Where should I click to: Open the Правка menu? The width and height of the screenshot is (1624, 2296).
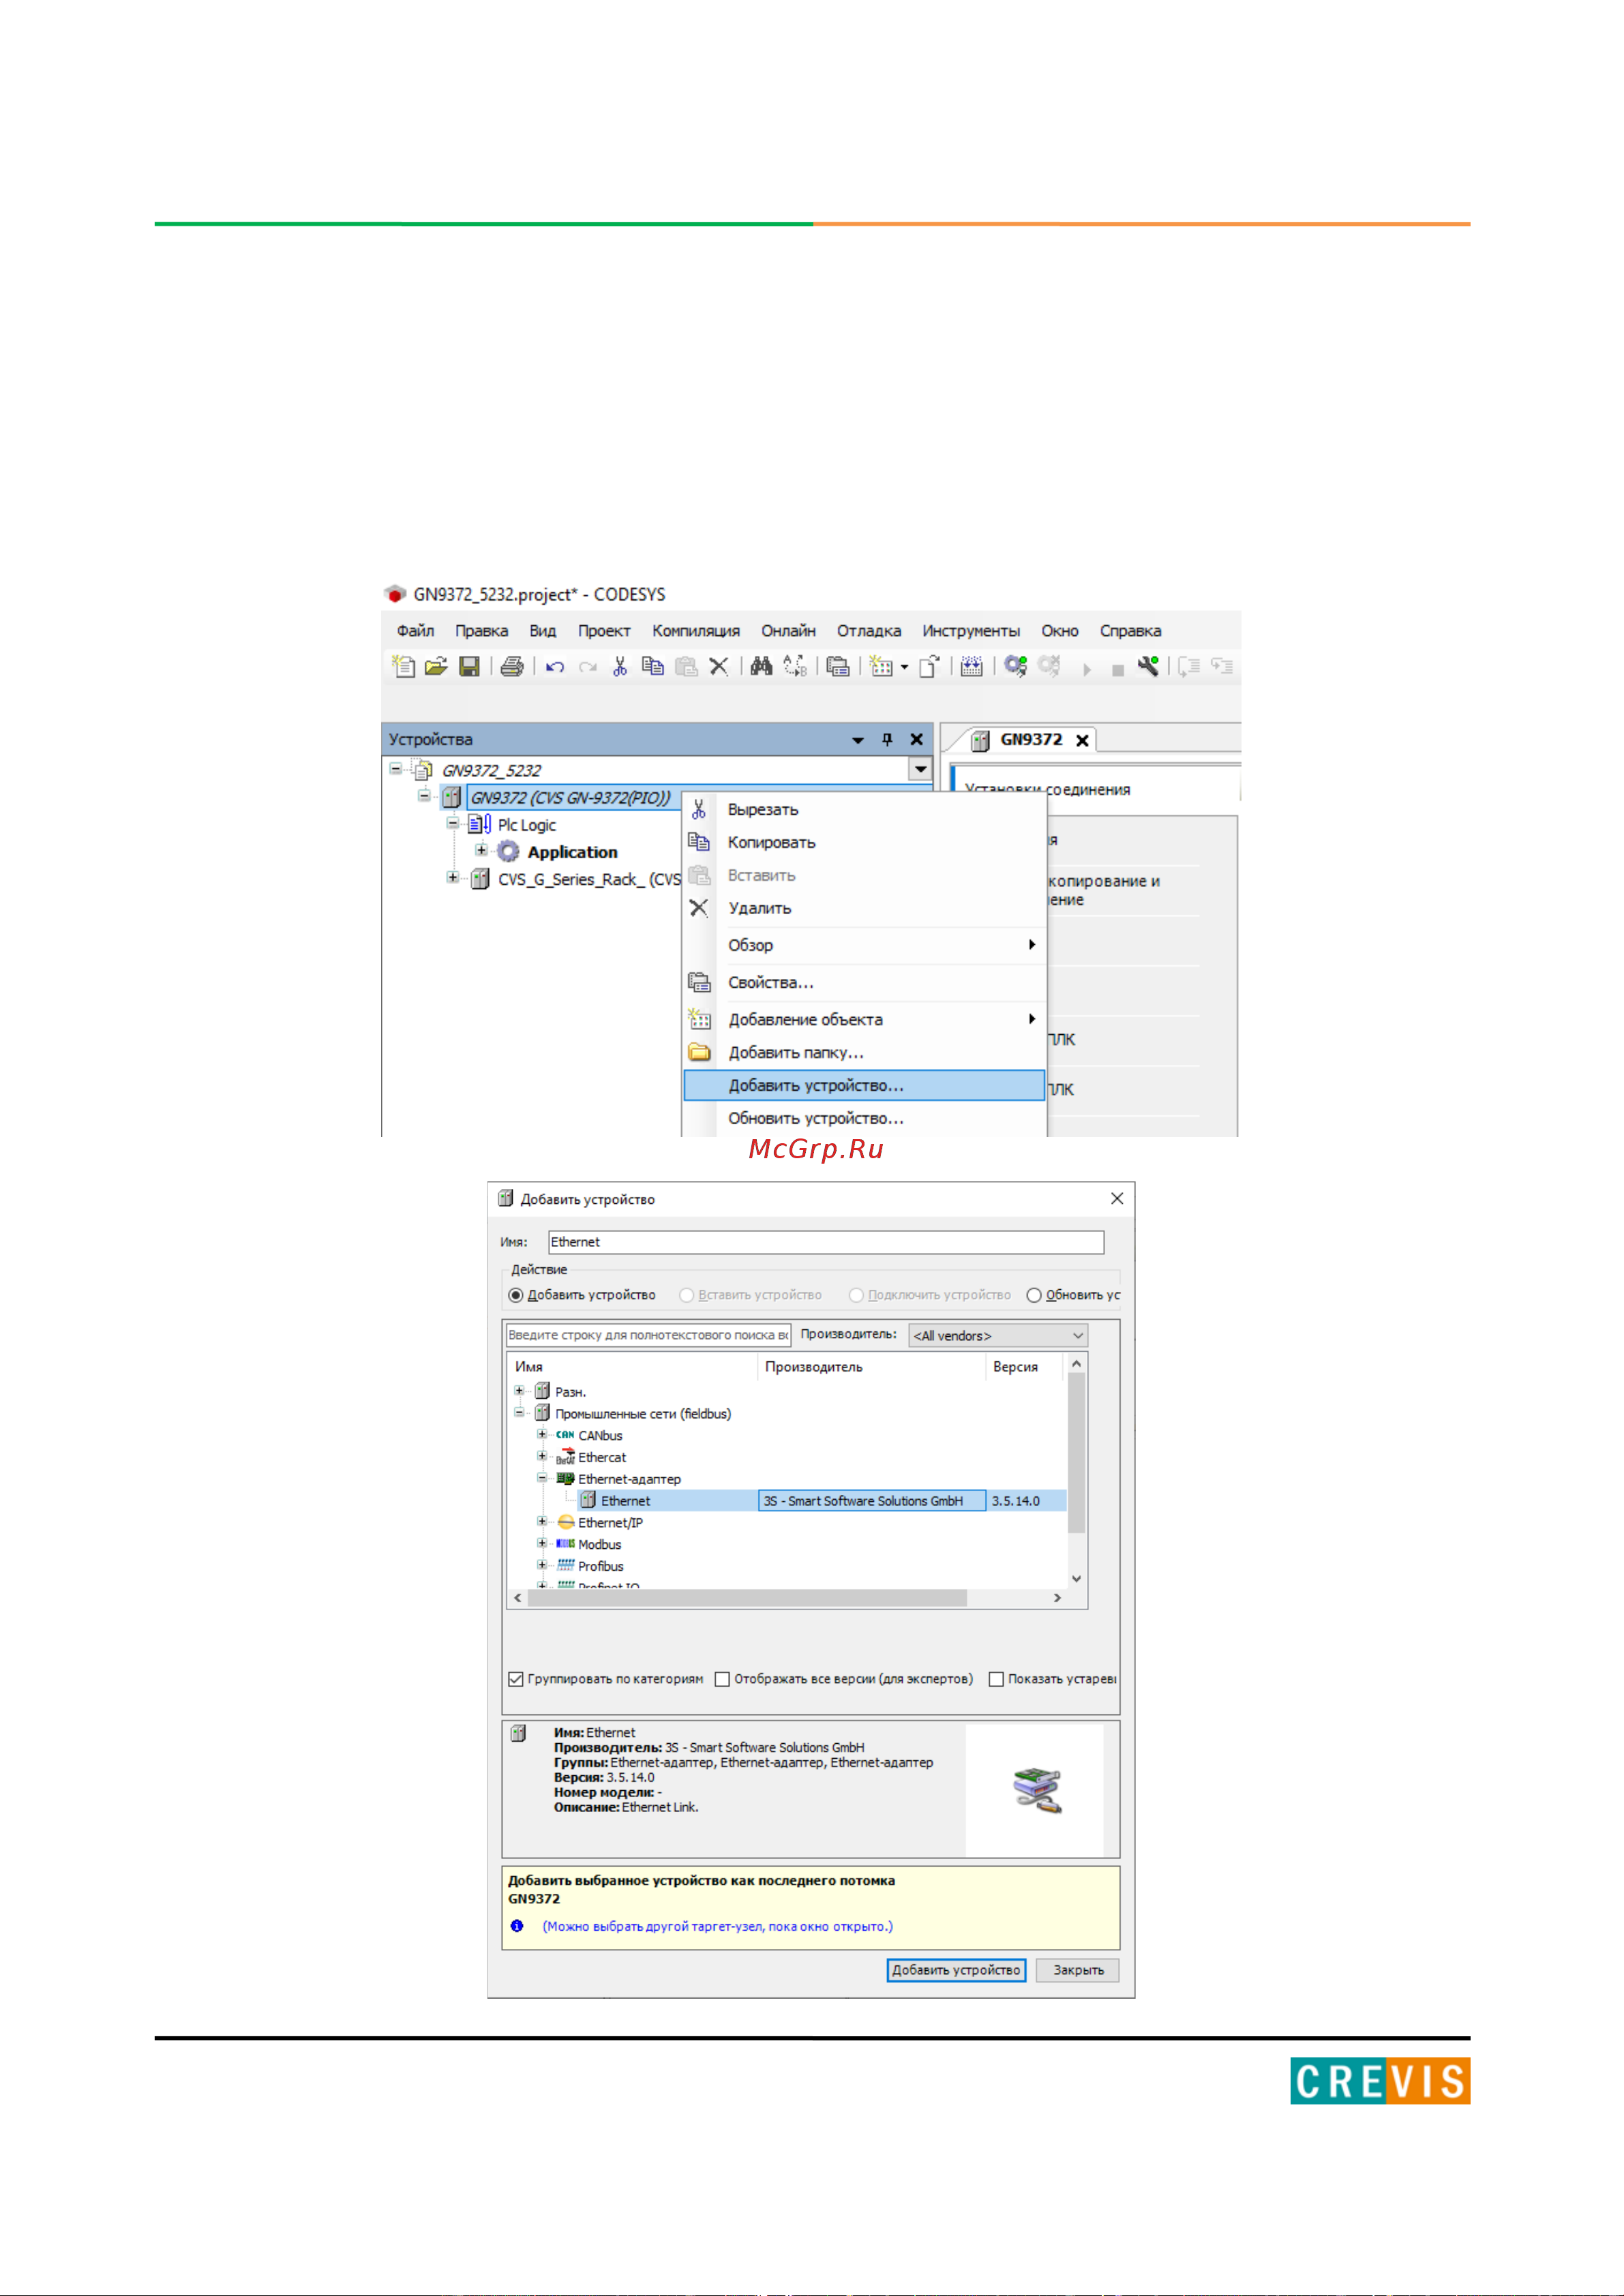(x=481, y=631)
